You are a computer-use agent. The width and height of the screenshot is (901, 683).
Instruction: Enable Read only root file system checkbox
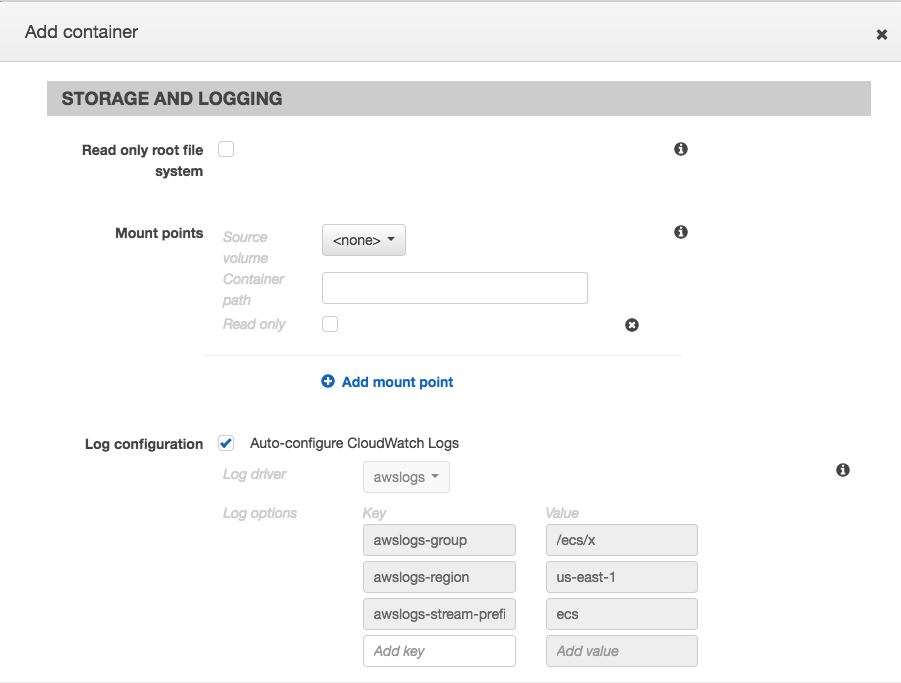coord(226,149)
